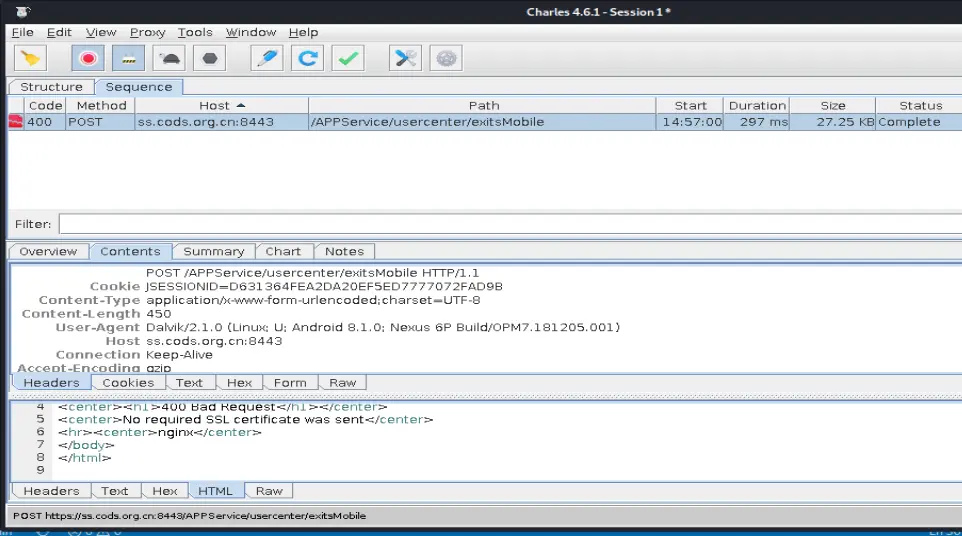
Task: Select the ss.cods.org.cn:8443 host cell
Action: point(221,121)
